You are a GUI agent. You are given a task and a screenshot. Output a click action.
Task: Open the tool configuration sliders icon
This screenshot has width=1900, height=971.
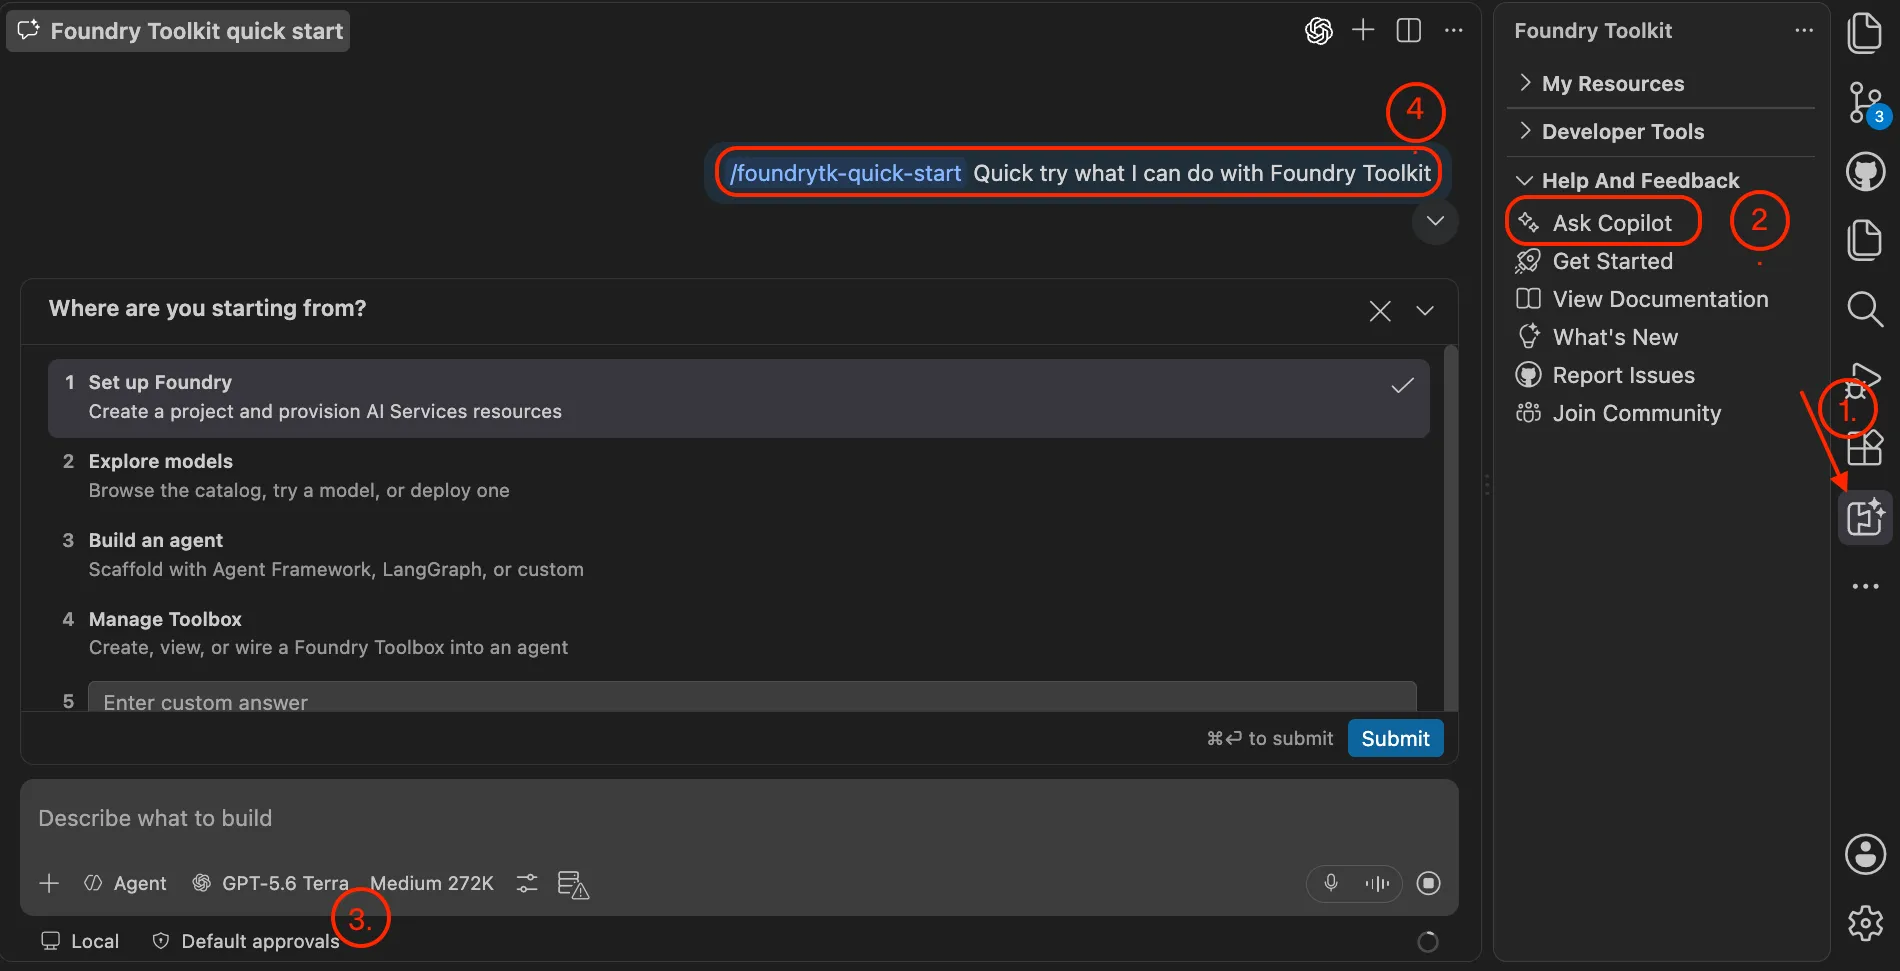pos(527,883)
